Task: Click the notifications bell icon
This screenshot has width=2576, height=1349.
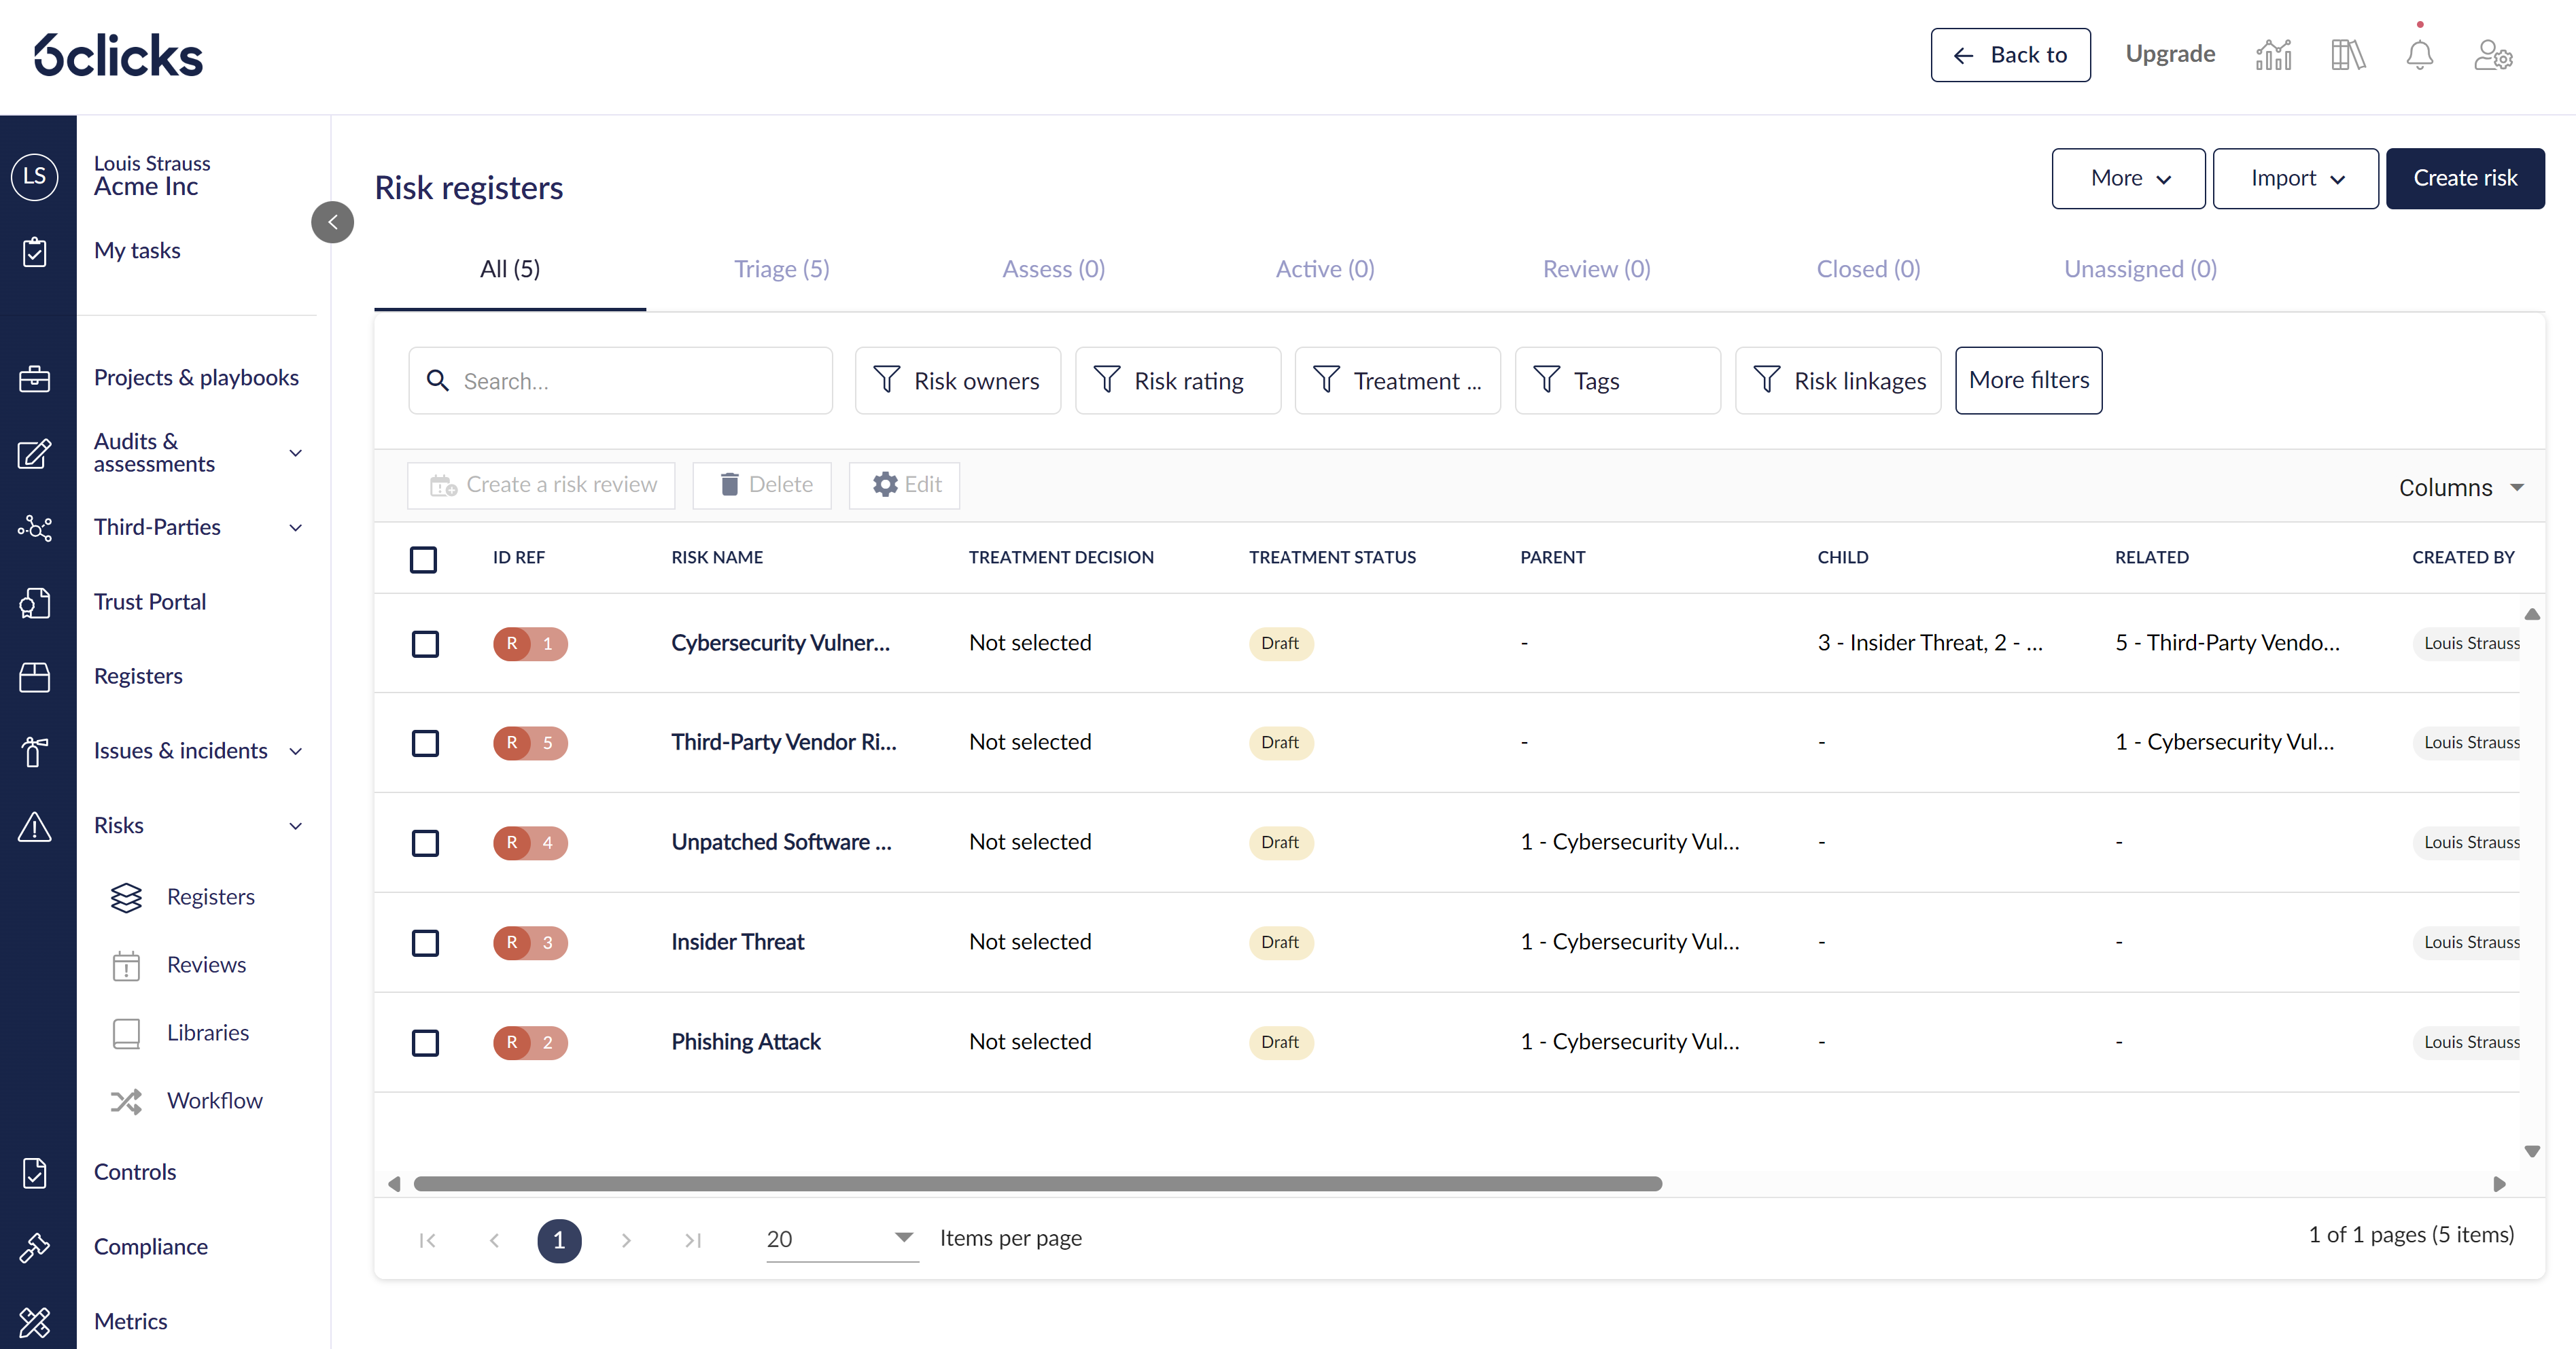Action: click(x=2419, y=55)
